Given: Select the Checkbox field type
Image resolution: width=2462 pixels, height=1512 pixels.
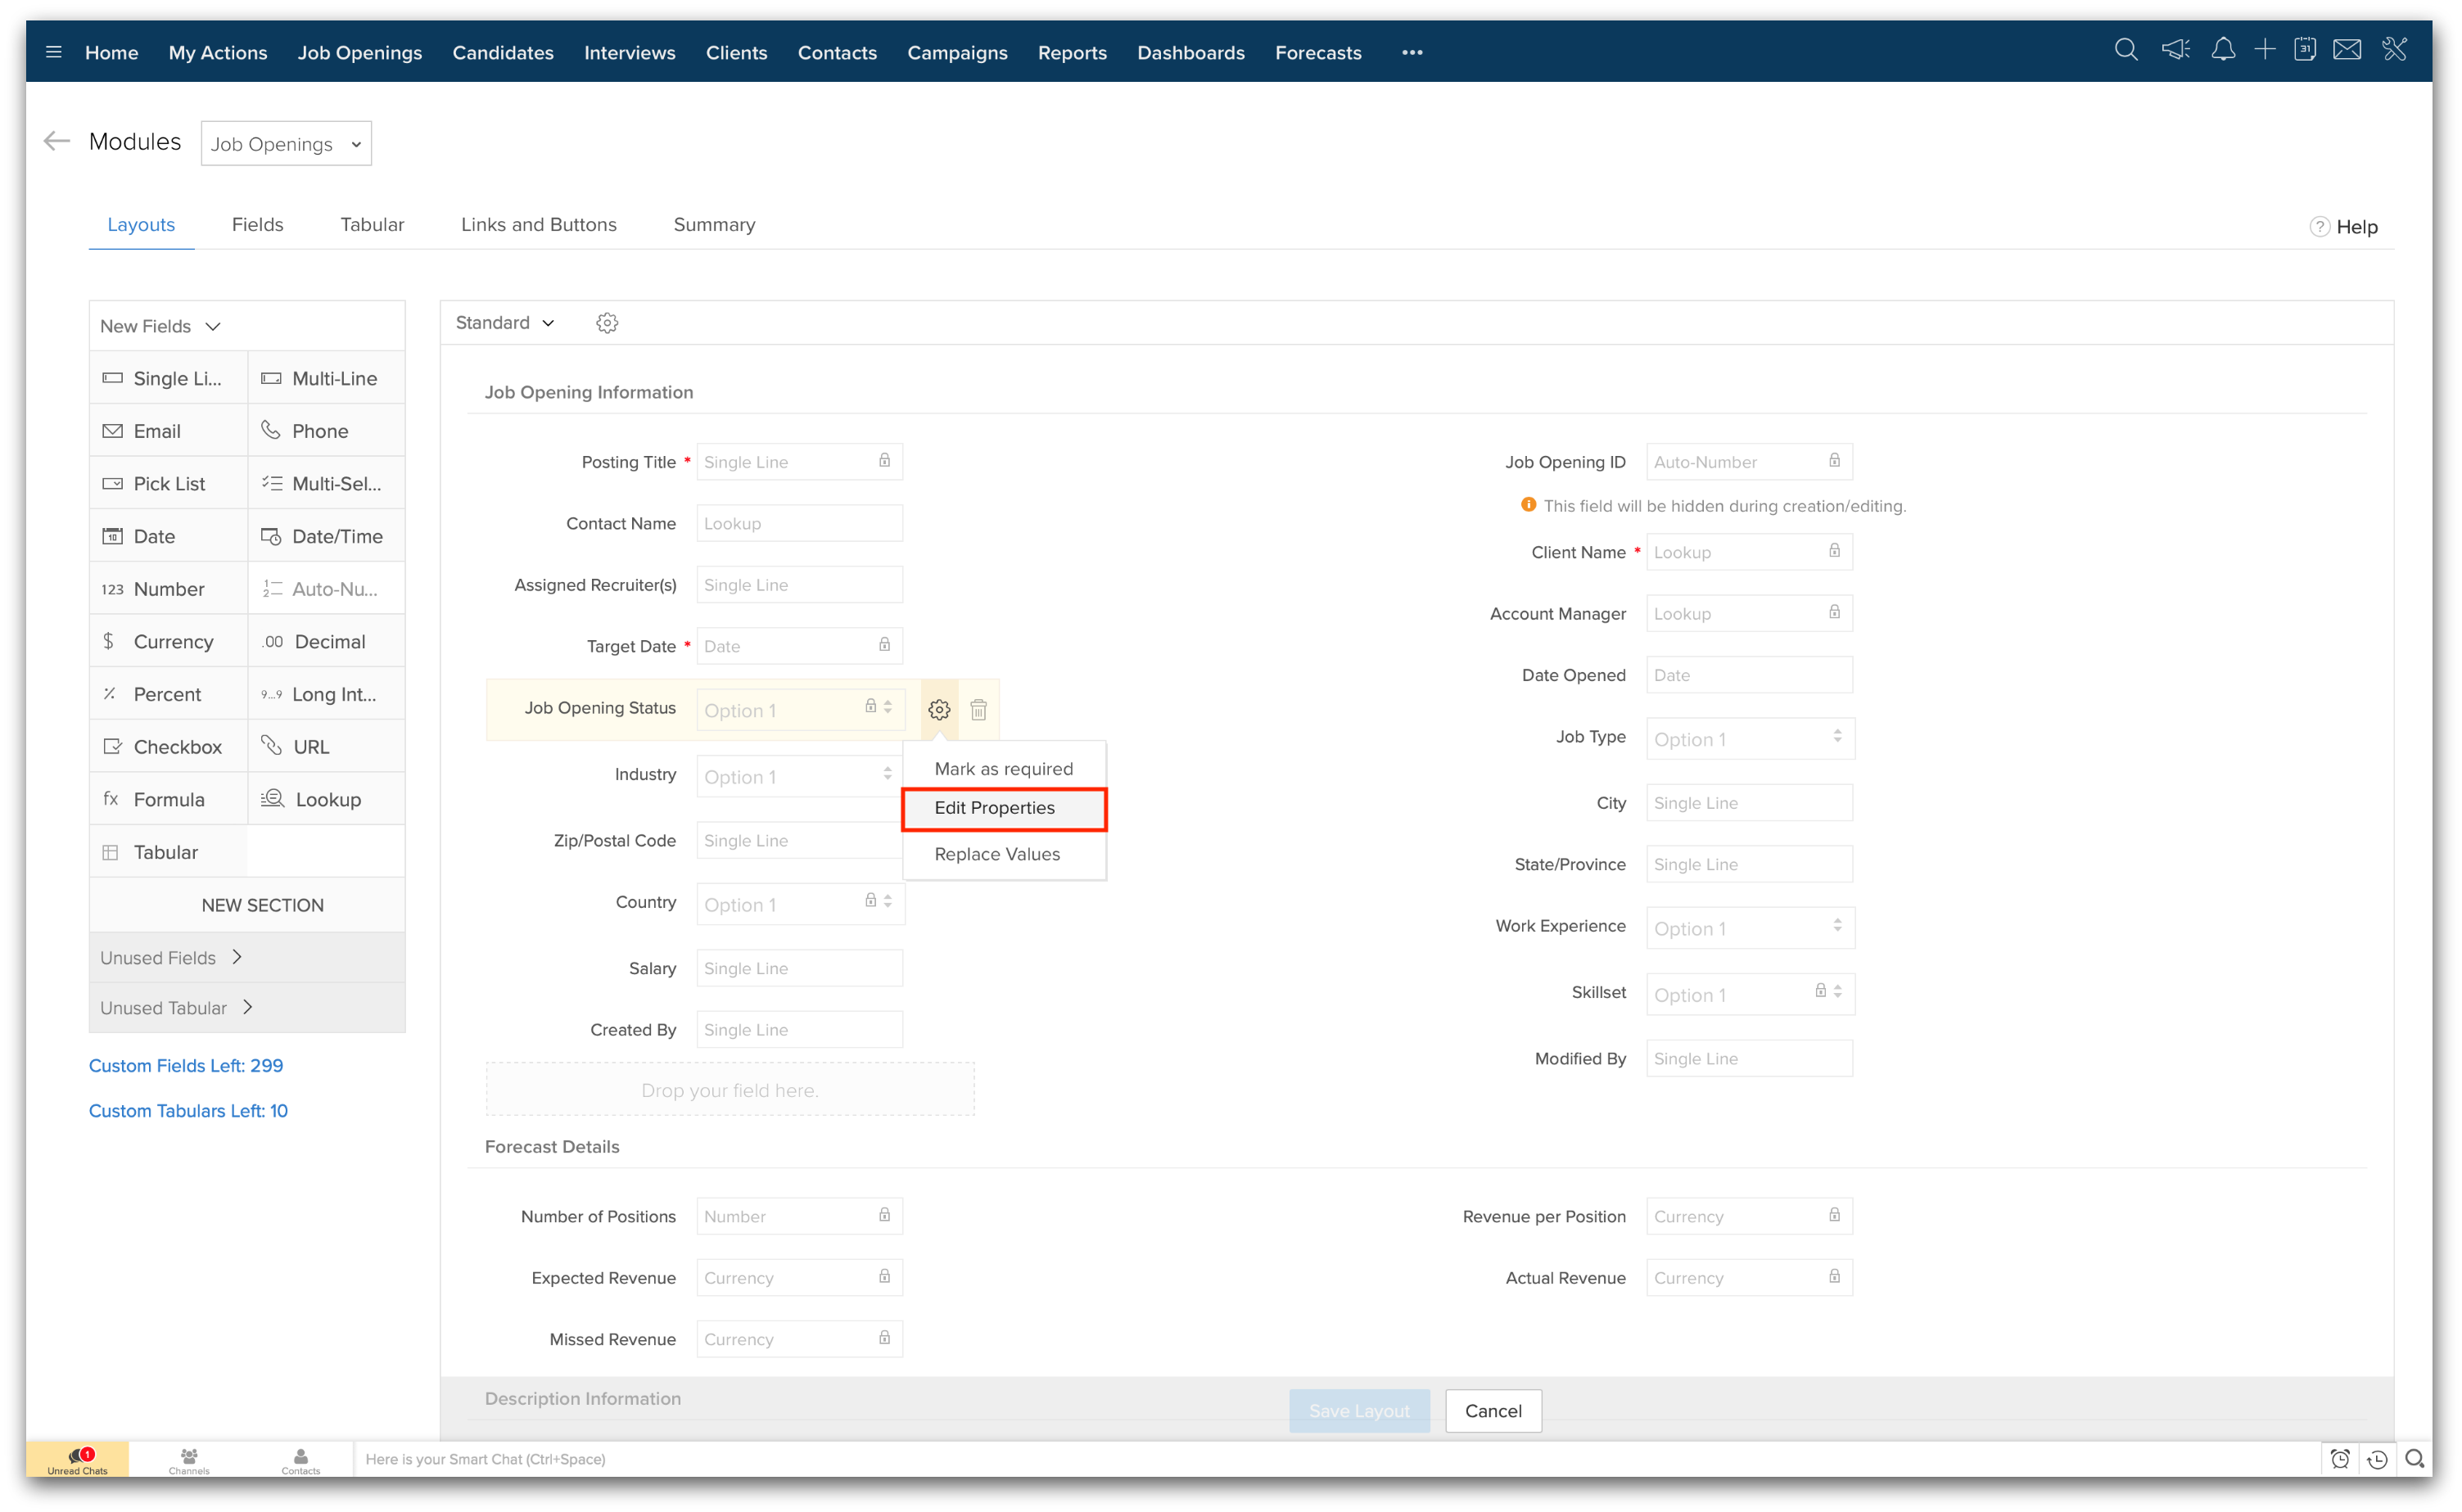Looking at the screenshot, I should [x=168, y=747].
